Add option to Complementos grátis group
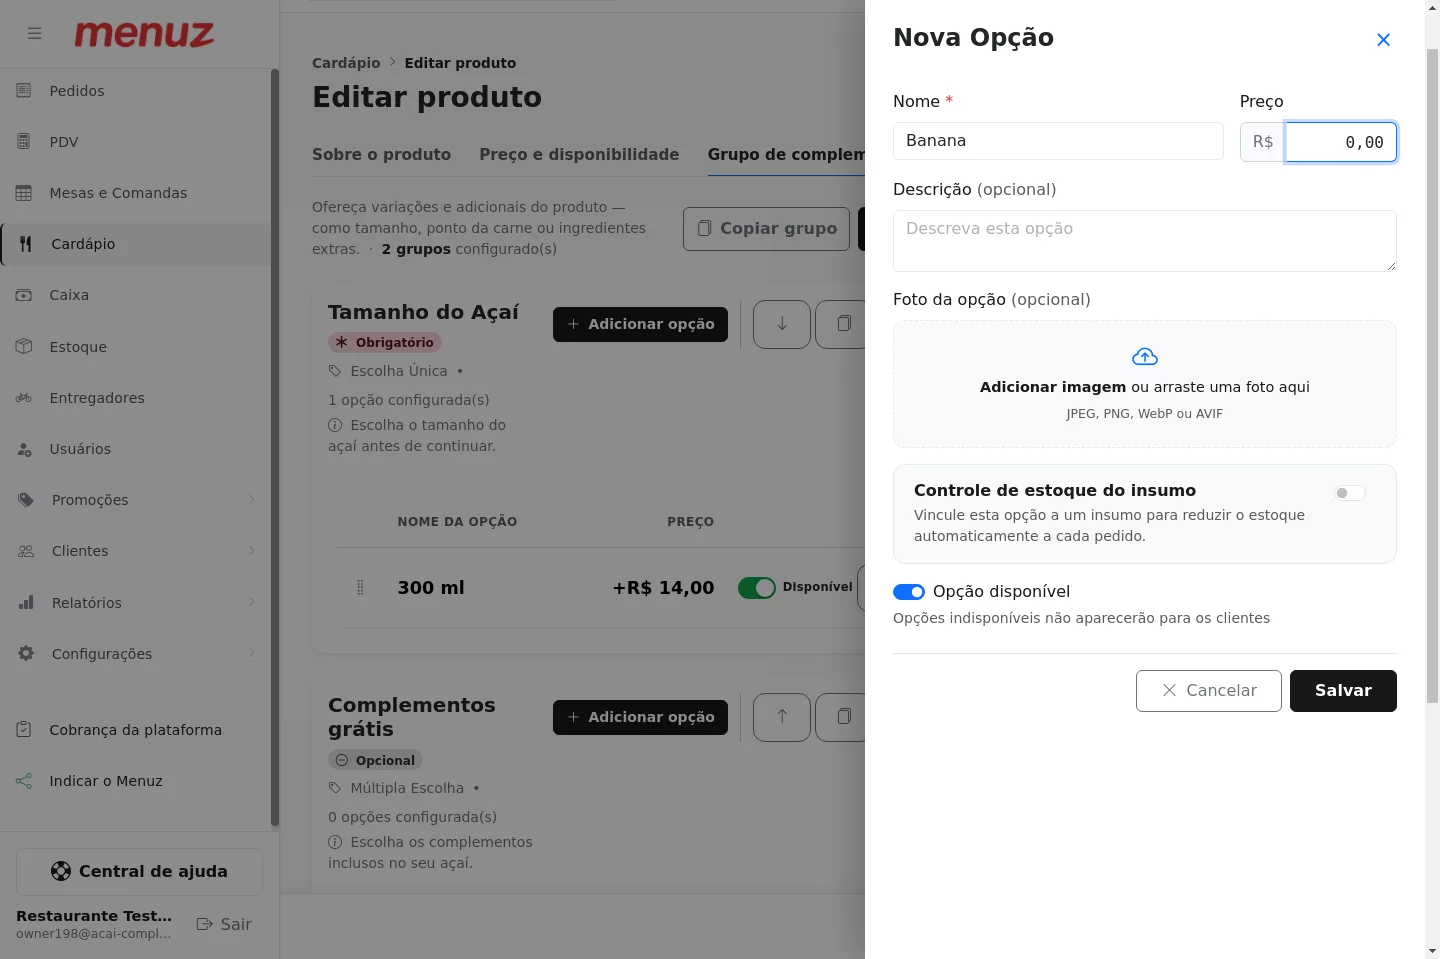1440x959 pixels. click(x=640, y=717)
